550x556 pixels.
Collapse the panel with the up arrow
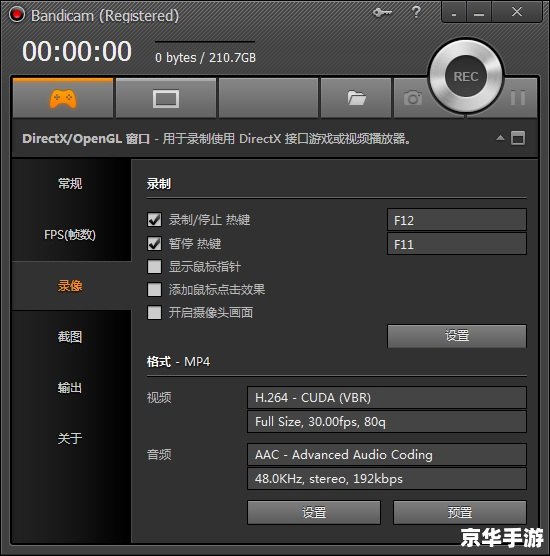click(500, 138)
